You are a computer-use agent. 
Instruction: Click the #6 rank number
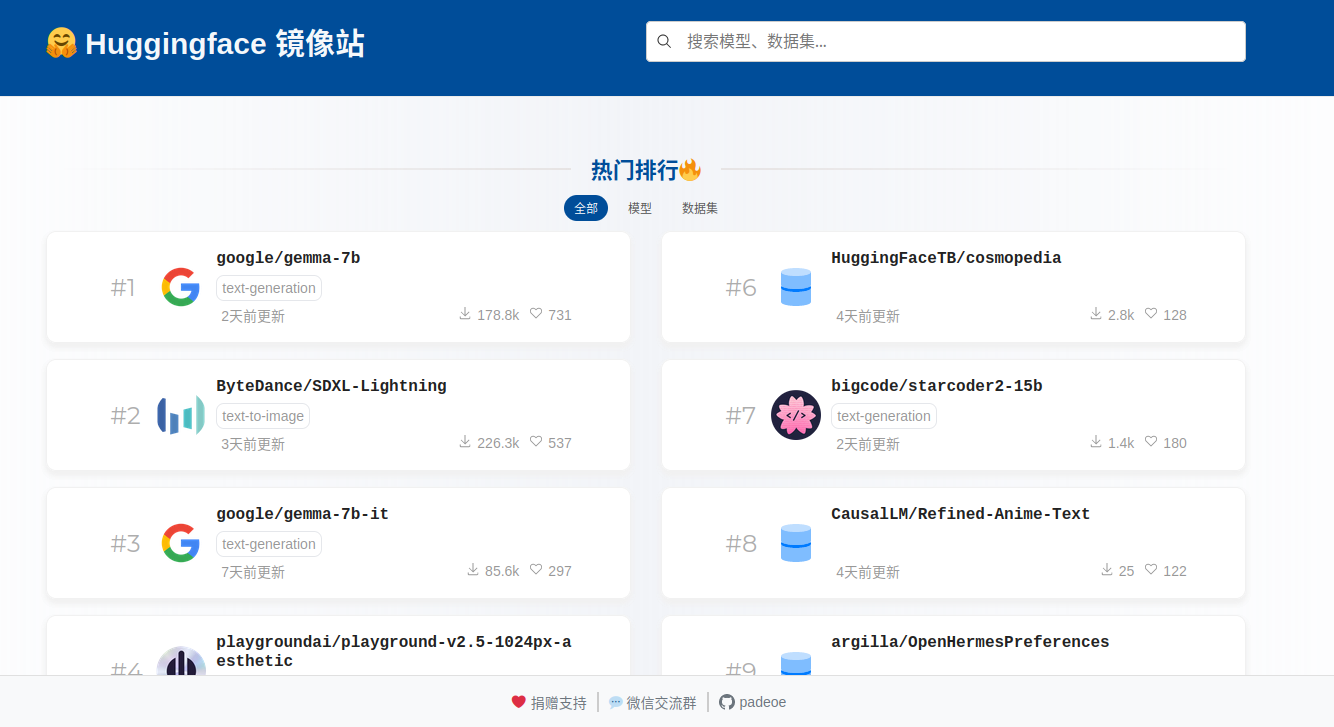pyautogui.click(x=741, y=288)
